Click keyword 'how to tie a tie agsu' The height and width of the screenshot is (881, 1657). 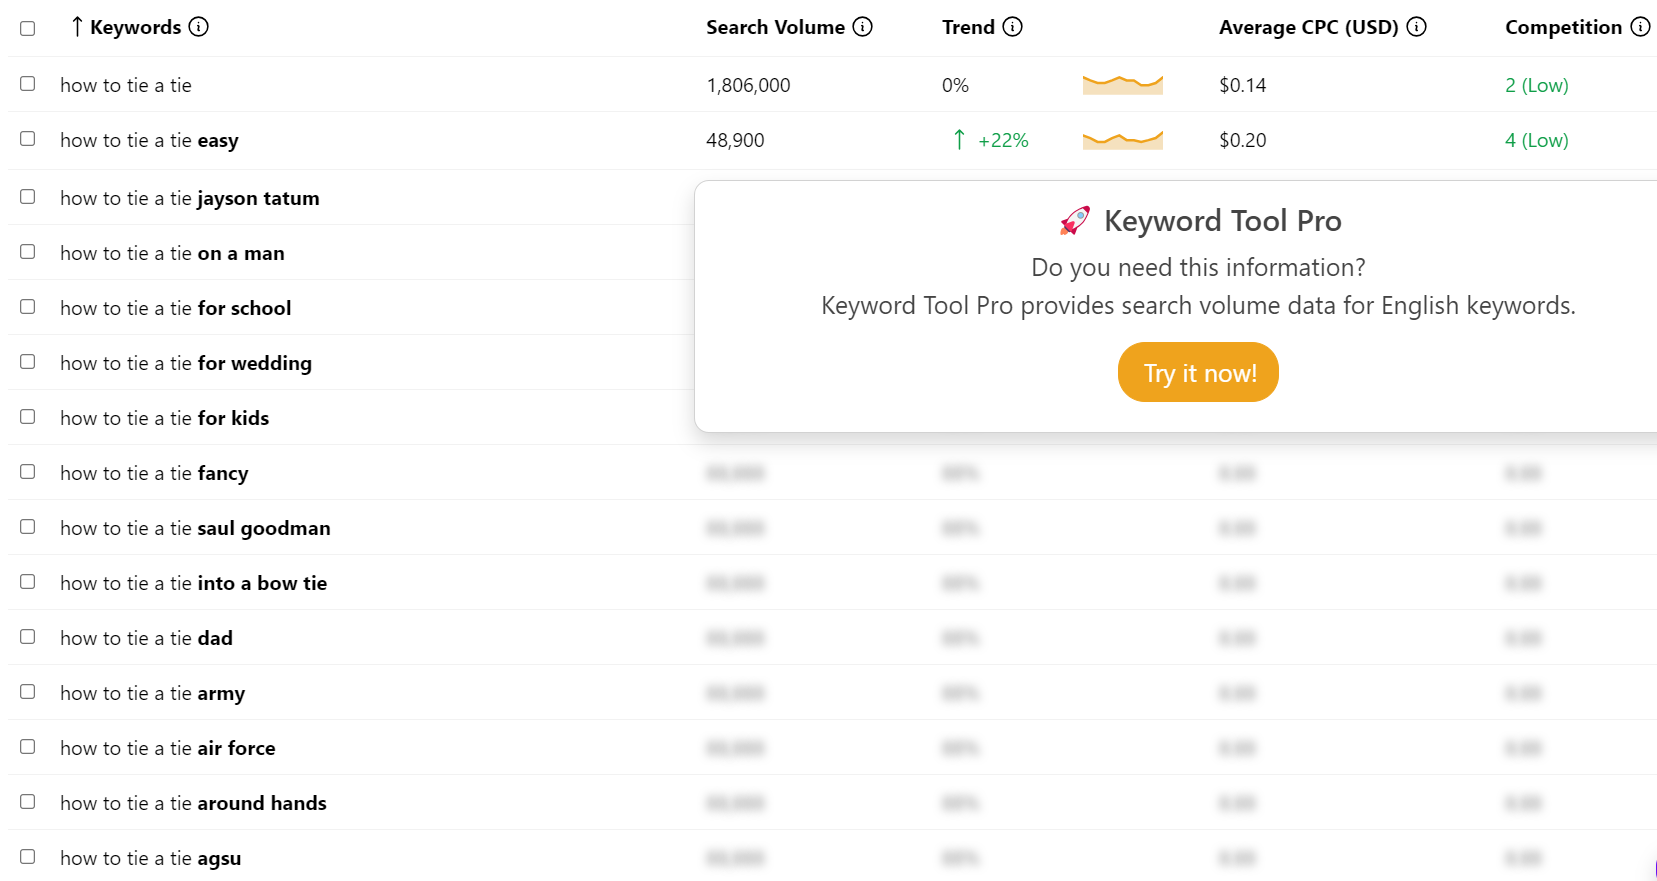coord(151,858)
